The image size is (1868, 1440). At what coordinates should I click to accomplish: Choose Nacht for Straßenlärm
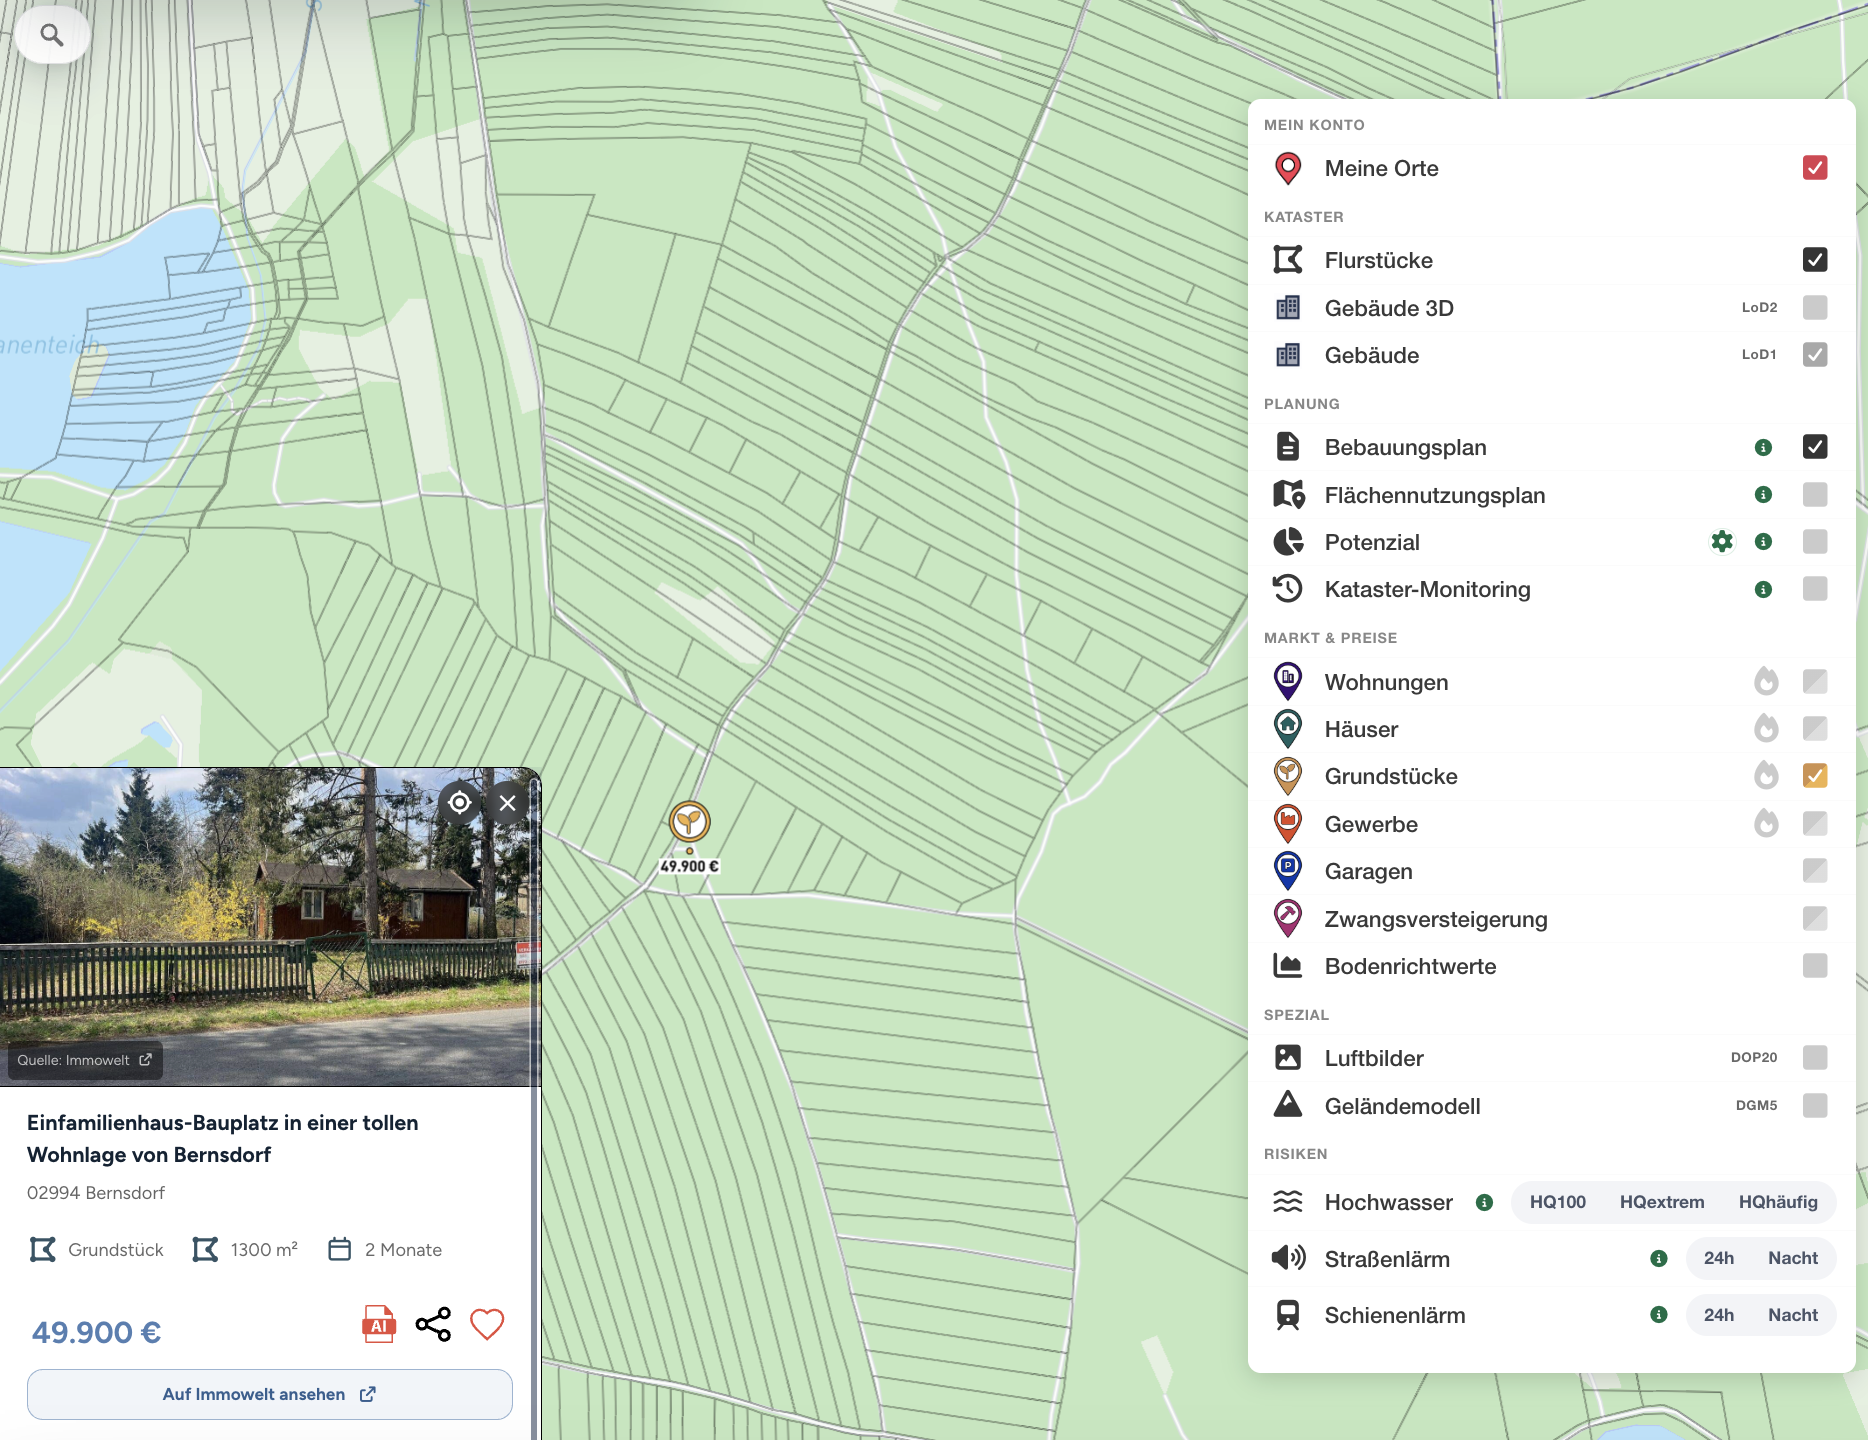click(1792, 1259)
